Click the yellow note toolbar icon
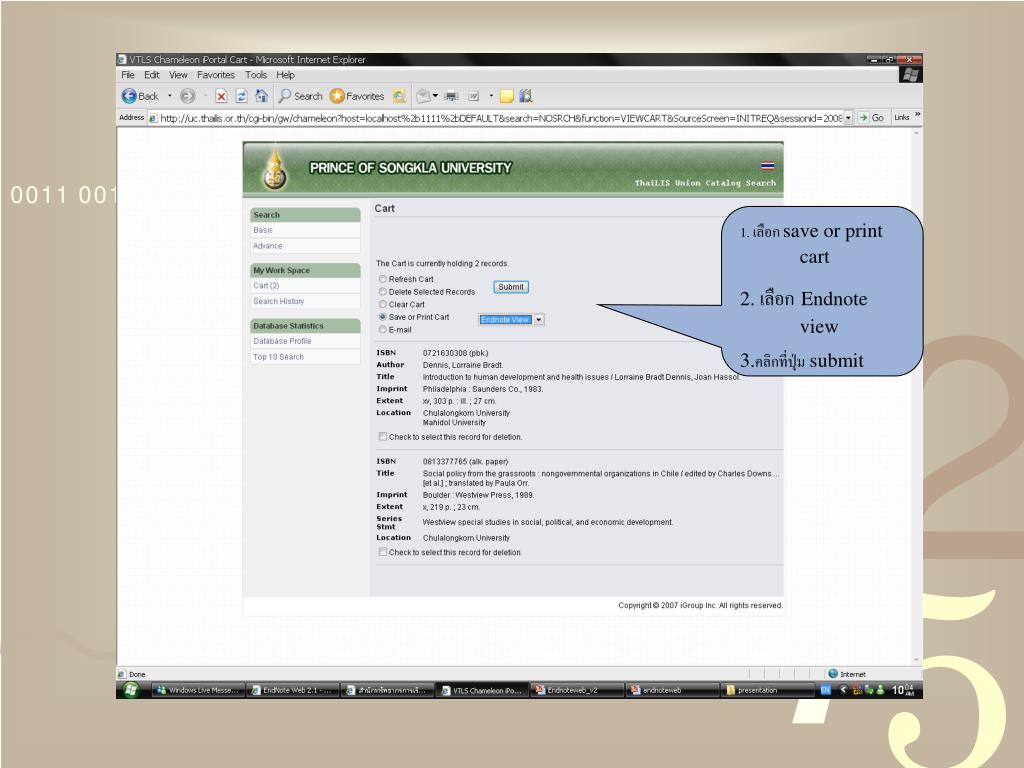 [x=507, y=97]
